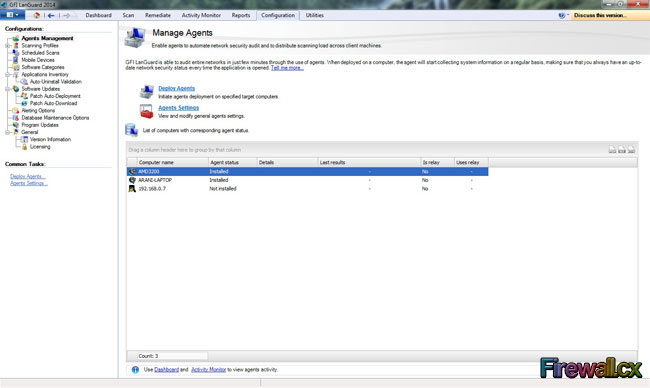Click the Last results column header

[369, 162]
